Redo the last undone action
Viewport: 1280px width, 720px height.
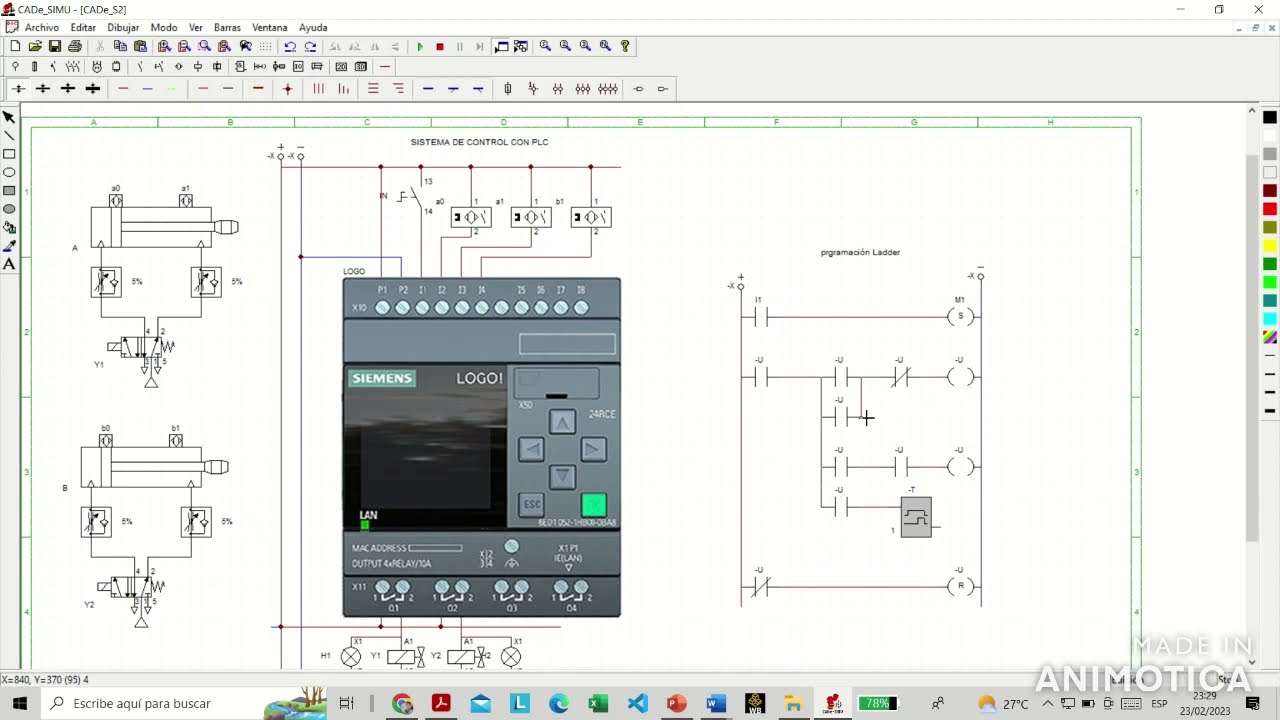(x=310, y=46)
